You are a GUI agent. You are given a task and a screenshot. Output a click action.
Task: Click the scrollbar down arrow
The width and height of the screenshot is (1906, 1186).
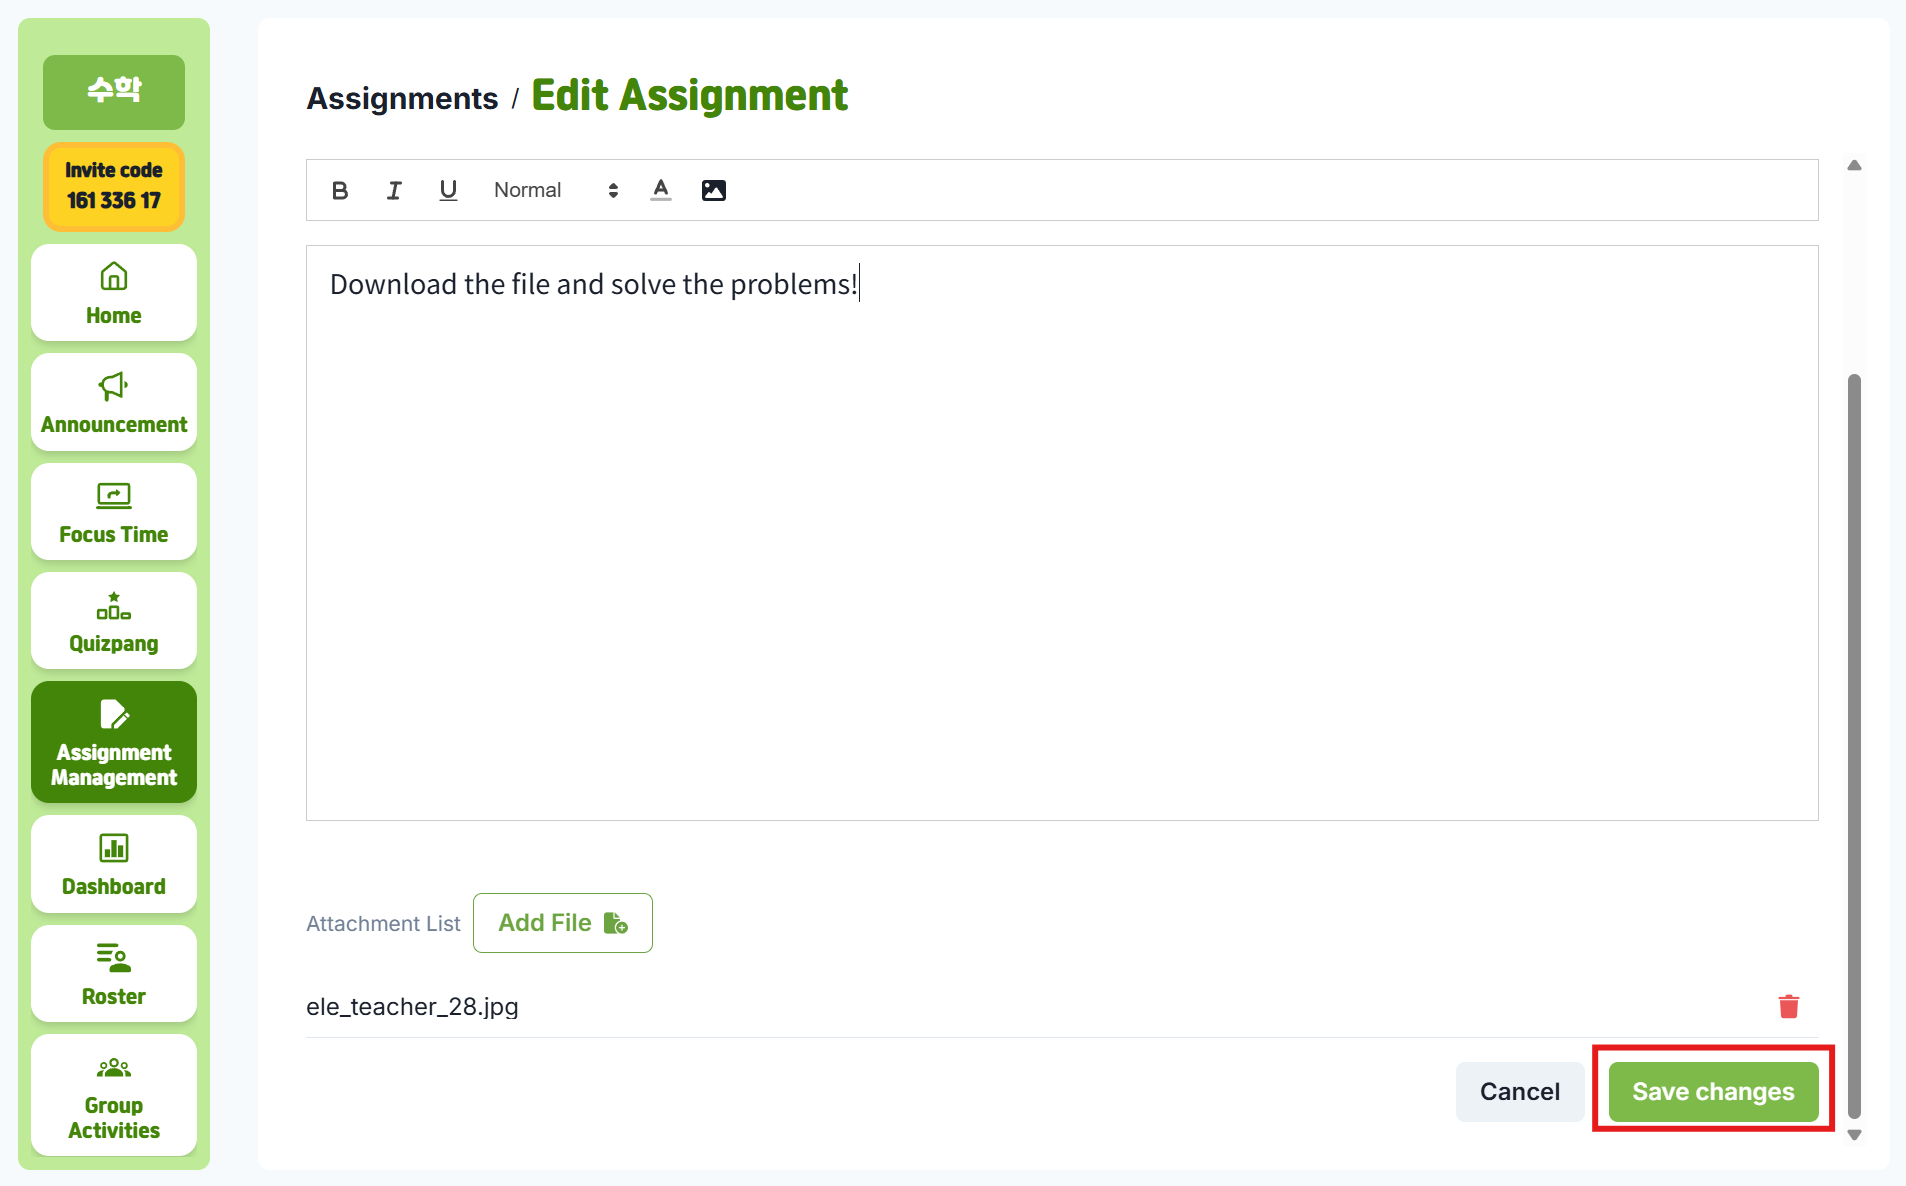(1854, 1135)
